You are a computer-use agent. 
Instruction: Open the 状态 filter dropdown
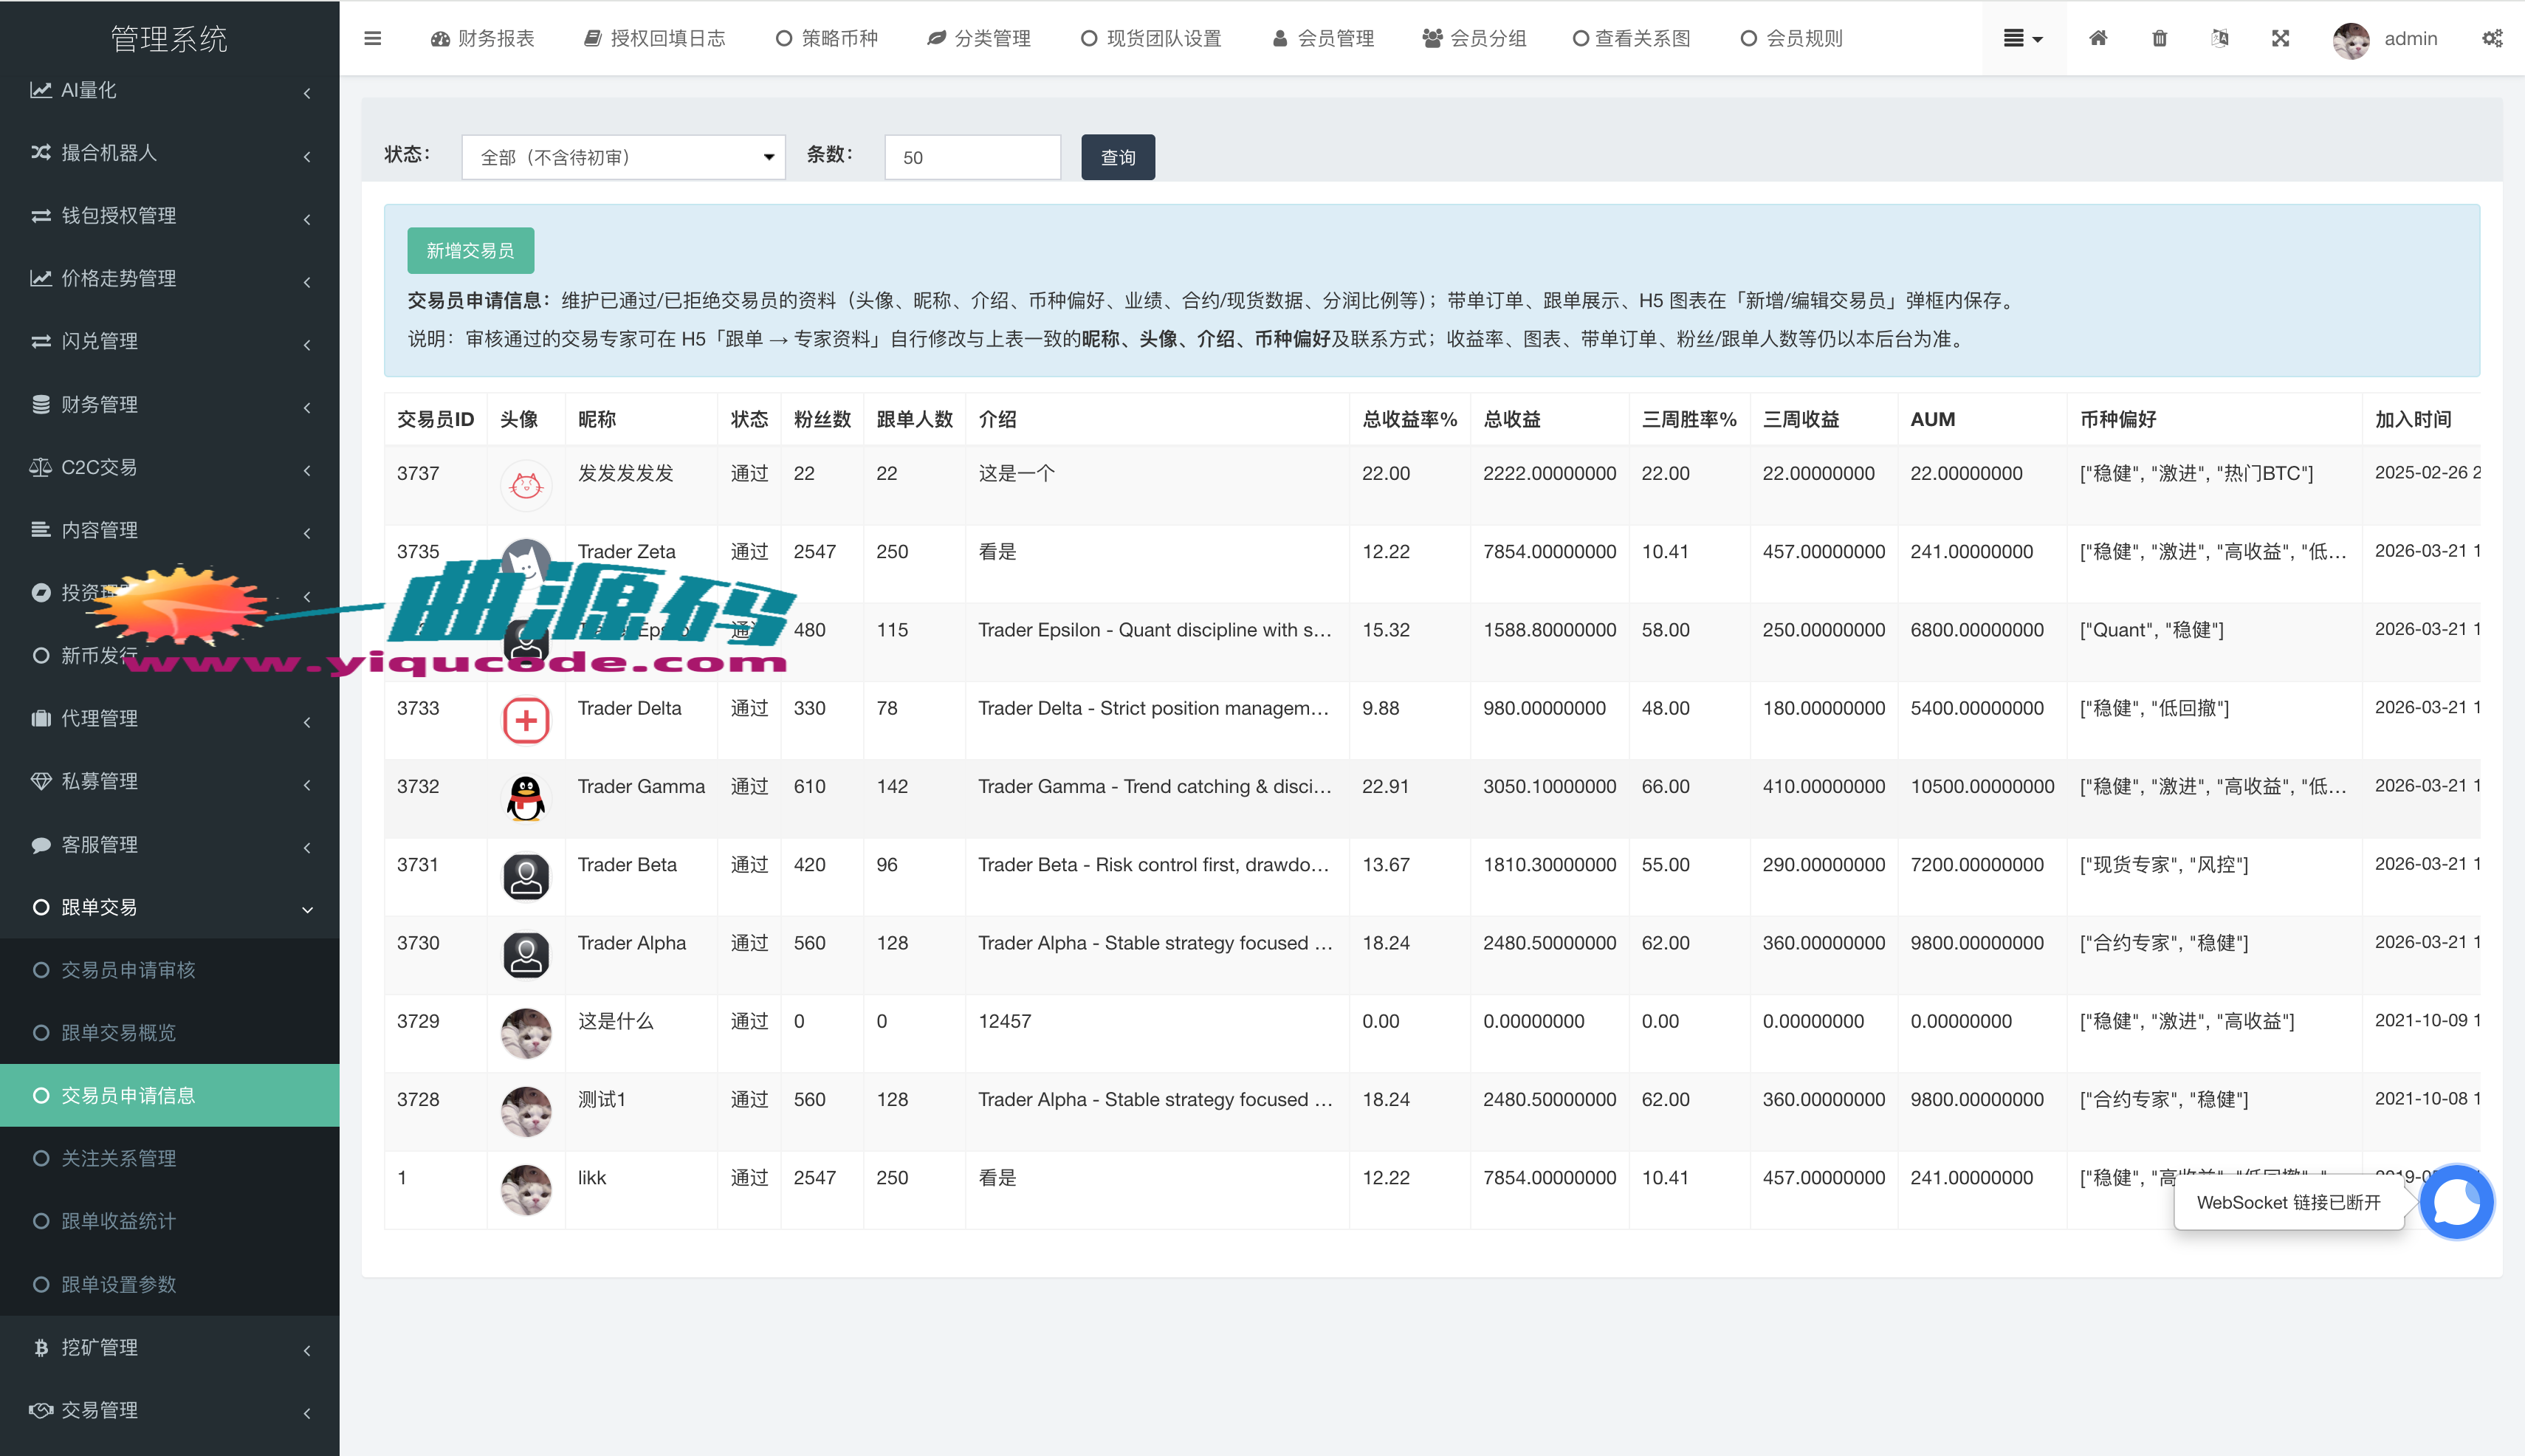coord(623,157)
